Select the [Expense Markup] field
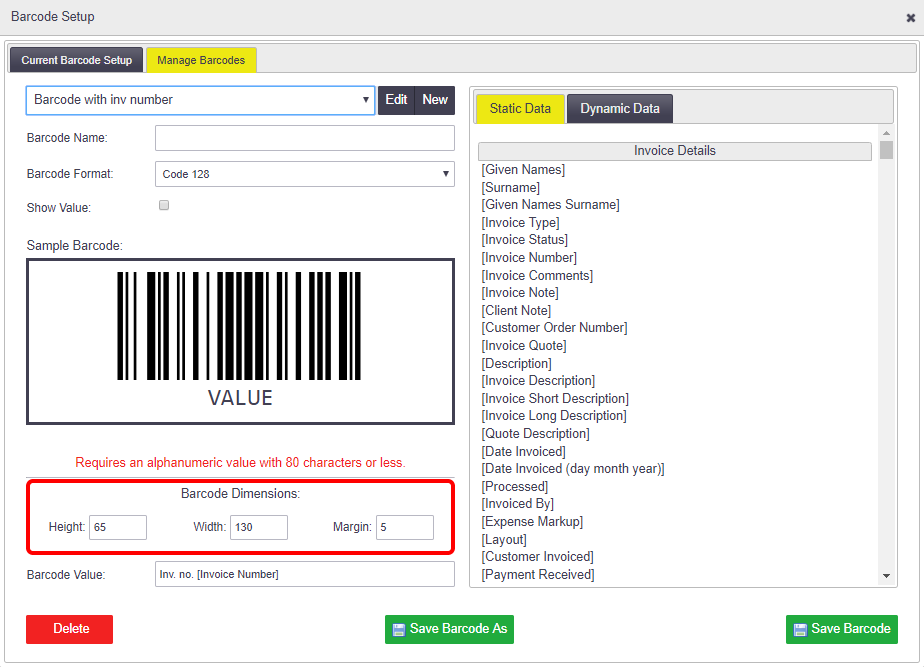The image size is (924, 667). tap(532, 522)
